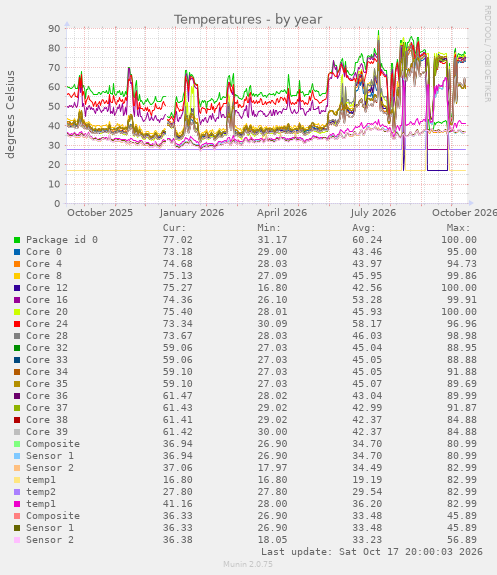497x575 pixels.
Task: Click the 'Core 24' legend label
Action: click(x=47, y=324)
